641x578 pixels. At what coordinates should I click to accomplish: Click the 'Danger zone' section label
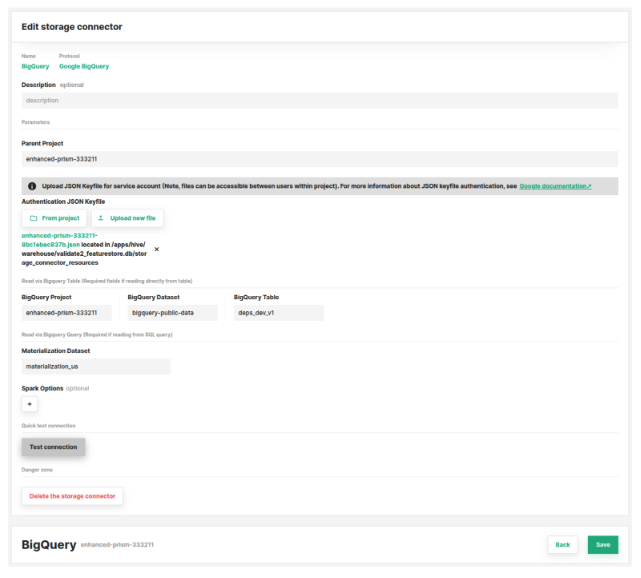(x=37, y=470)
